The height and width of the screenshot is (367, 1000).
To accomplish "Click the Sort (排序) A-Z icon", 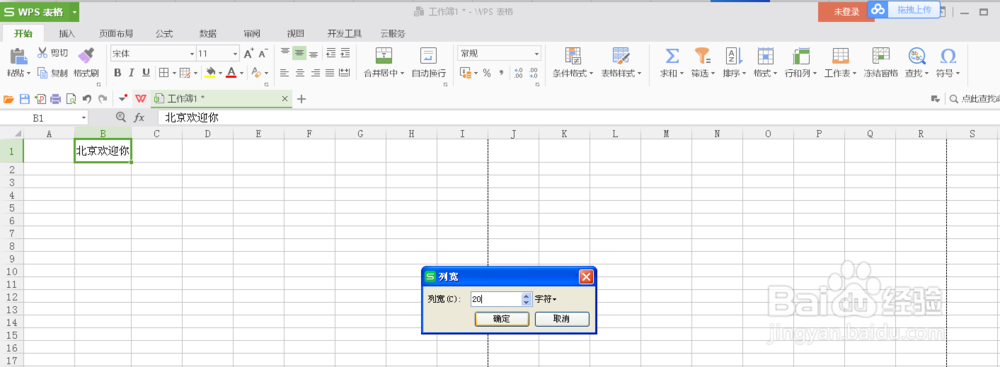I will [734, 56].
